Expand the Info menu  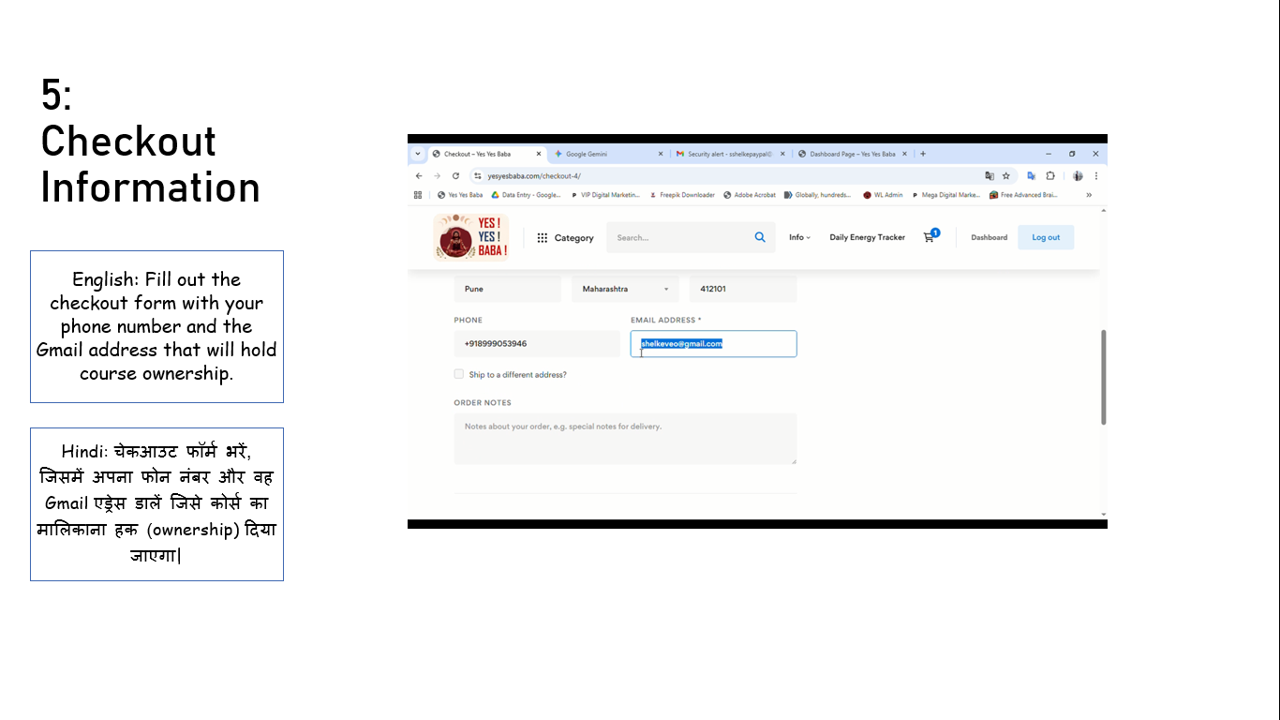coord(799,237)
